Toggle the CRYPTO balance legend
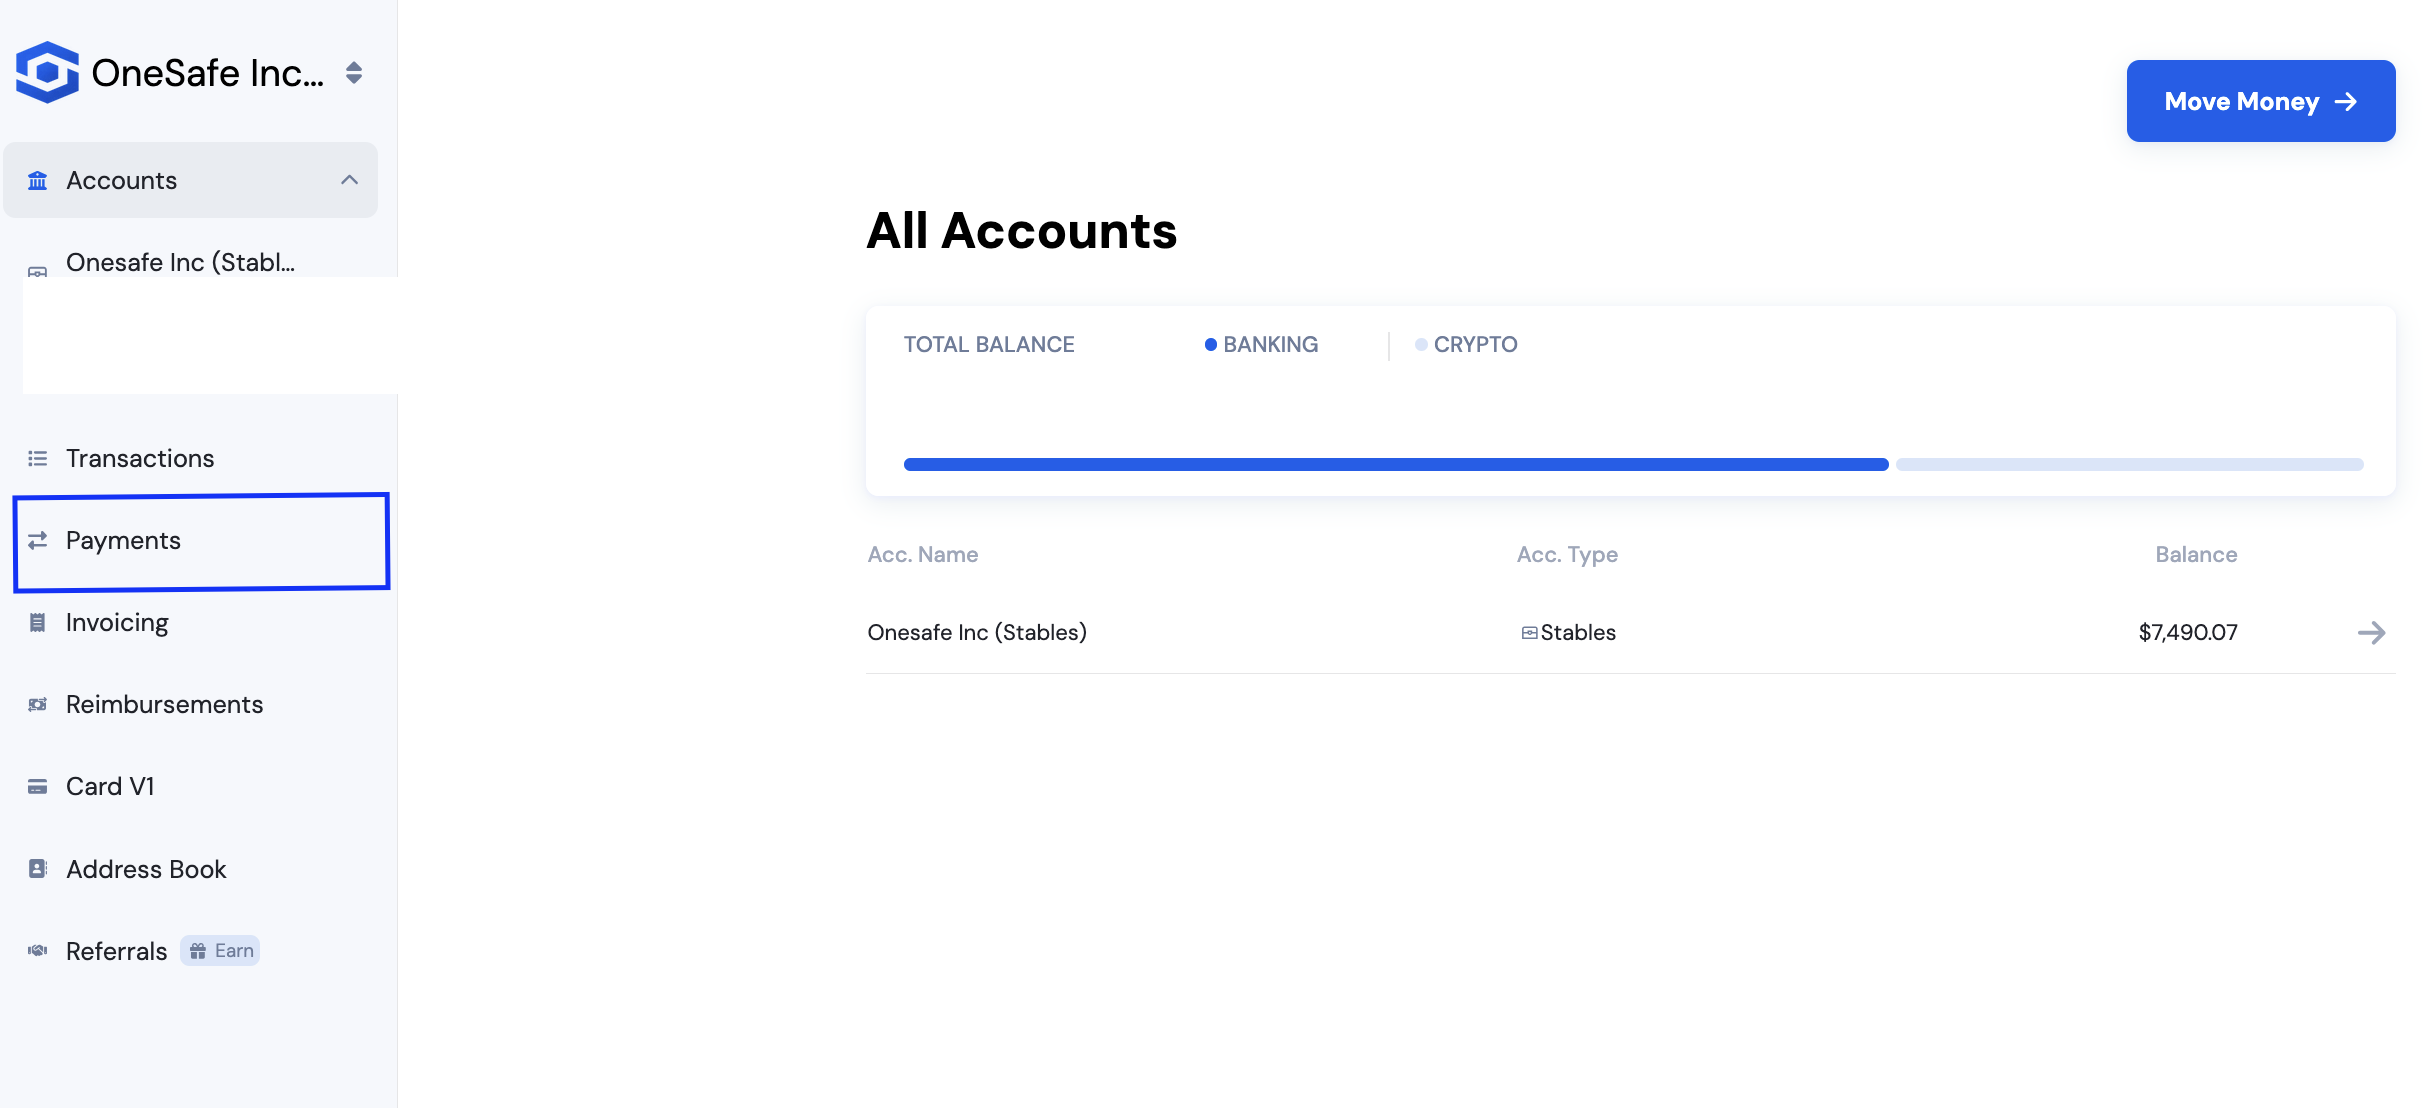 (x=1466, y=344)
